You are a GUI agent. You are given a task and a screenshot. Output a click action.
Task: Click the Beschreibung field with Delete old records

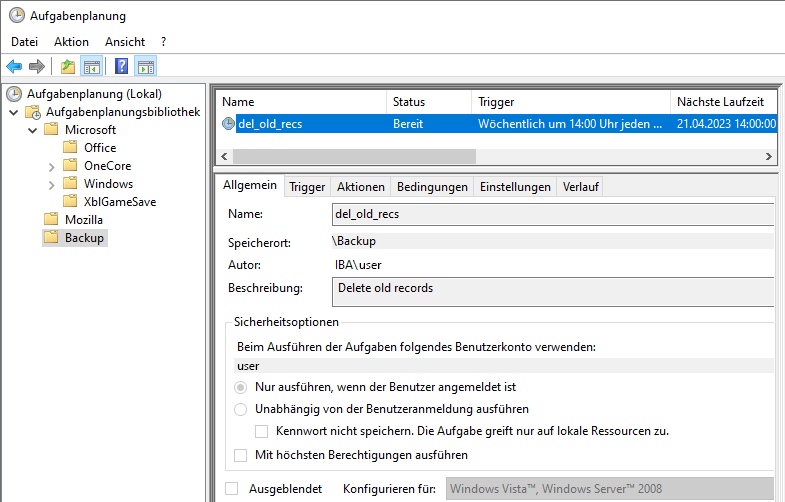[x=553, y=292]
